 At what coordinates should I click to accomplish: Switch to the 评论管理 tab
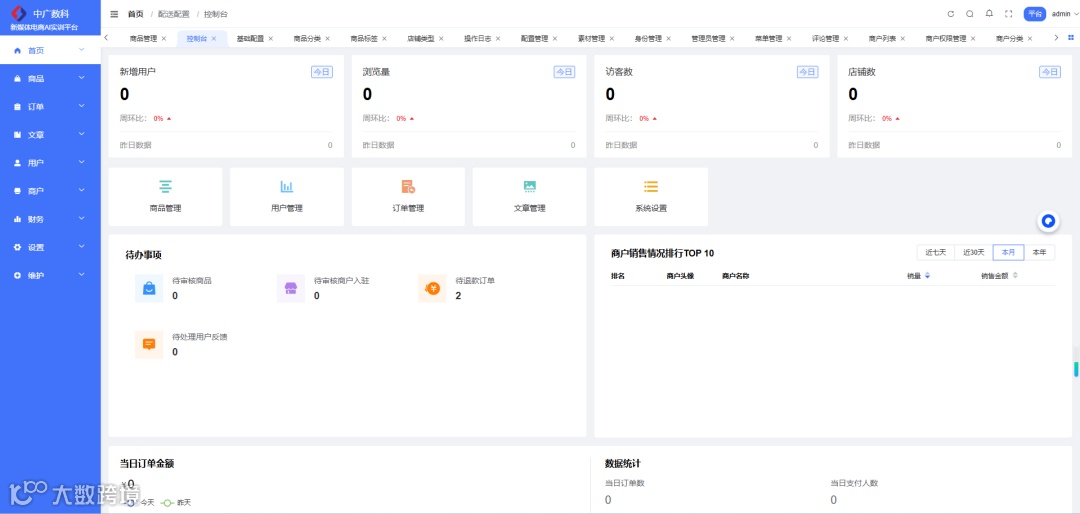point(825,39)
